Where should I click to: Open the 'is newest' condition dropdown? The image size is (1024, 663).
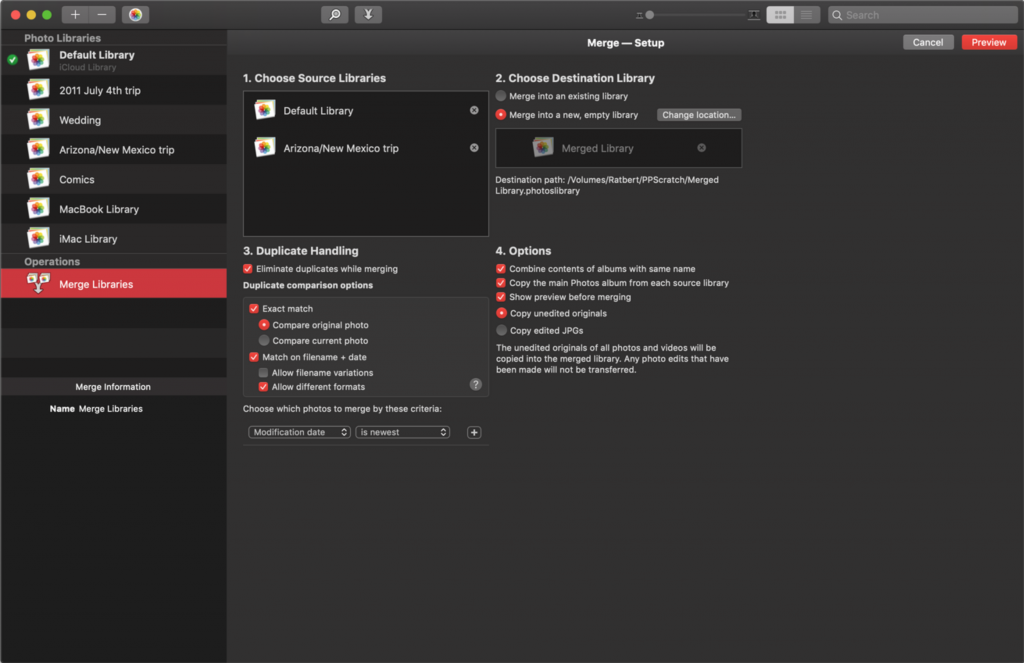coord(403,432)
